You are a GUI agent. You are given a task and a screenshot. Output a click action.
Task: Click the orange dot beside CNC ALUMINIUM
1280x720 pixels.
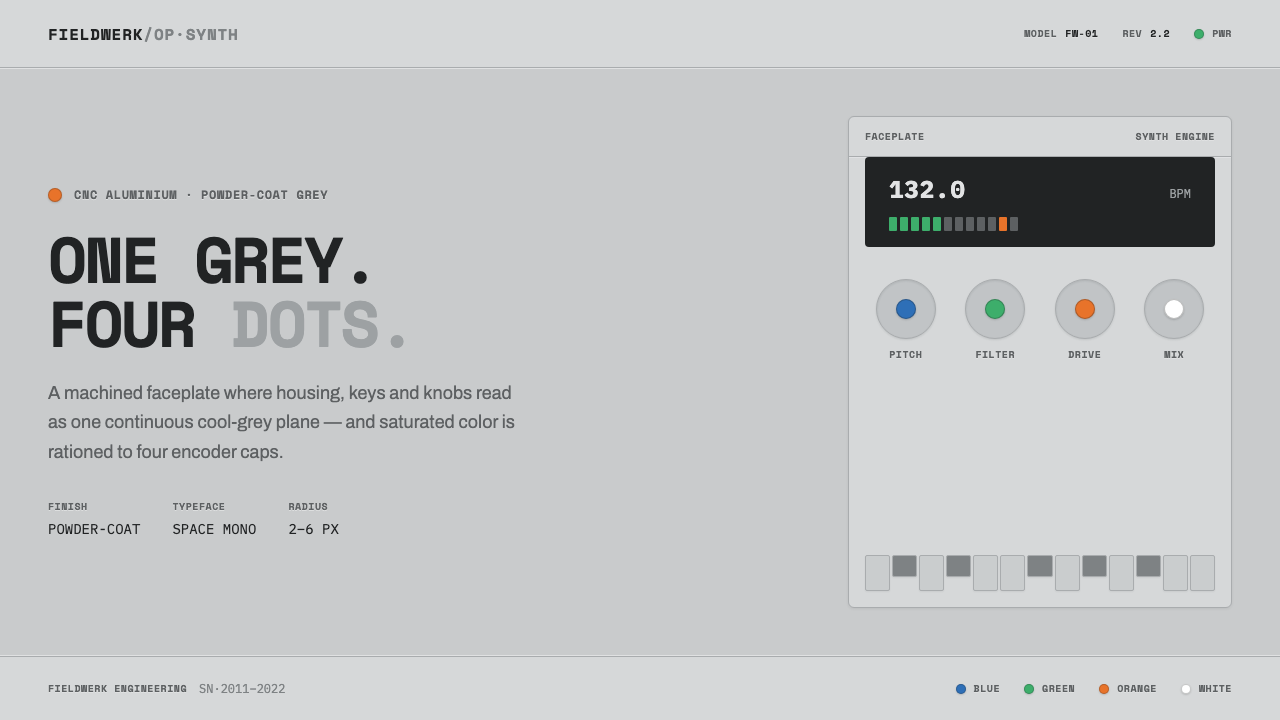click(x=55, y=195)
